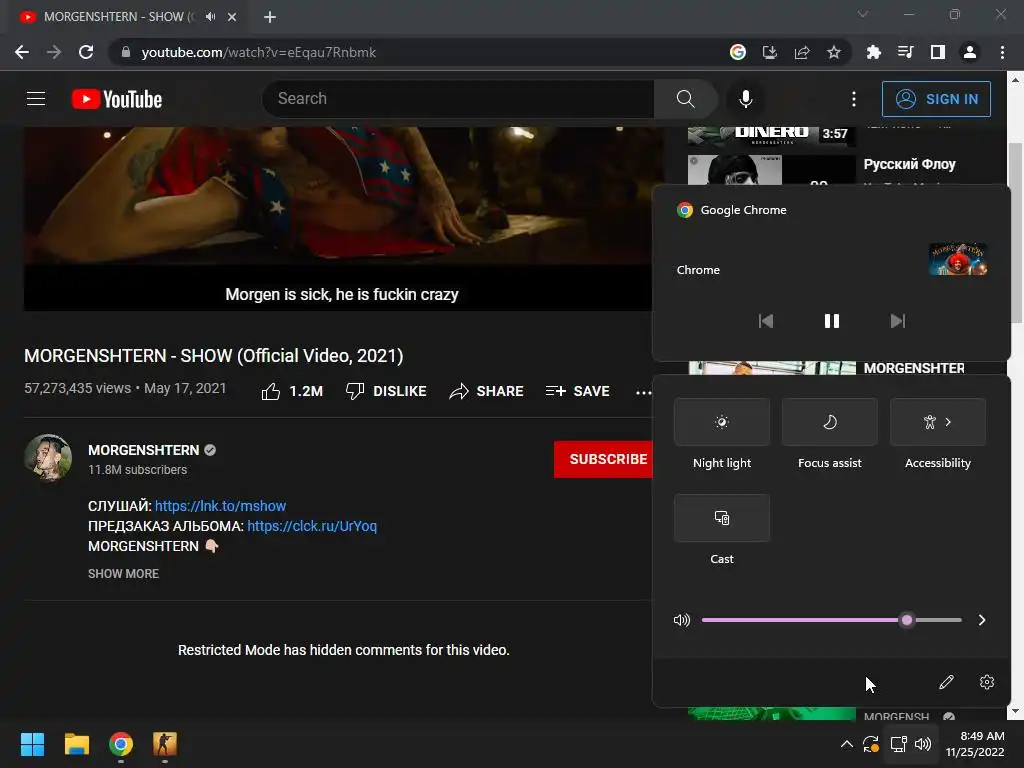Skip to next track in media flyout

(898, 321)
